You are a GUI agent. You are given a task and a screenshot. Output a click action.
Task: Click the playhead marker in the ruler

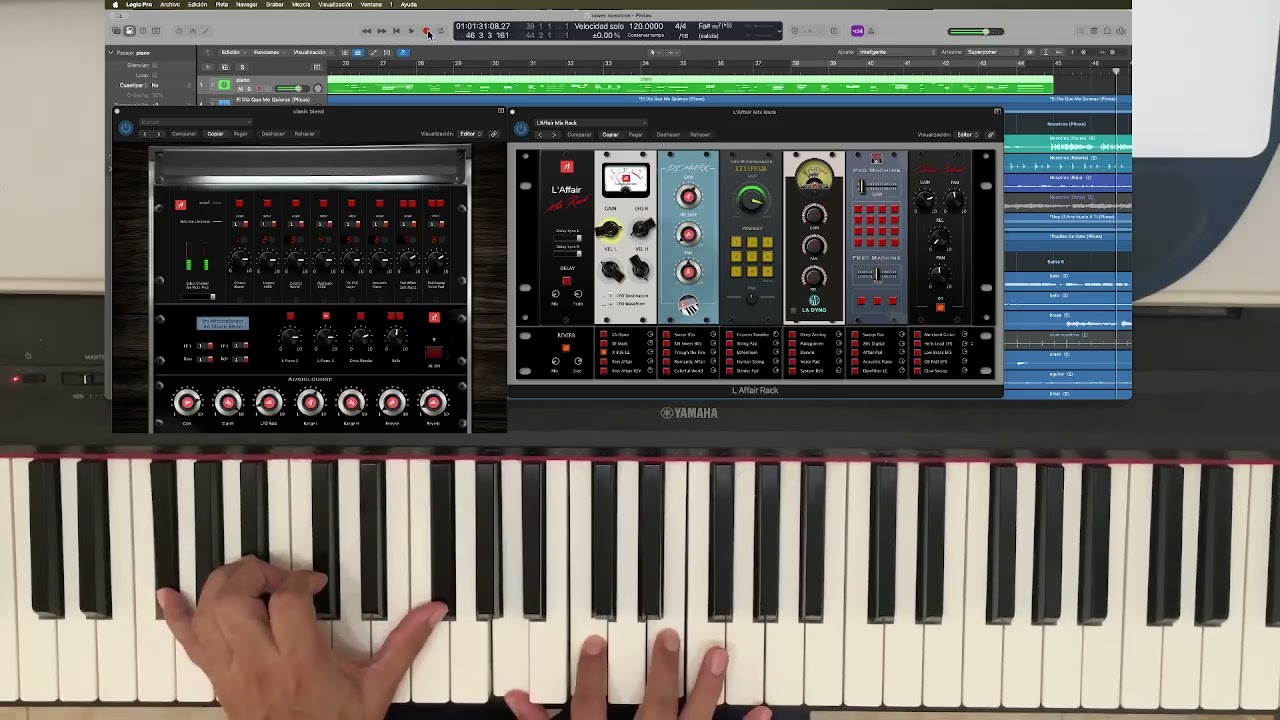[x=1116, y=71]
